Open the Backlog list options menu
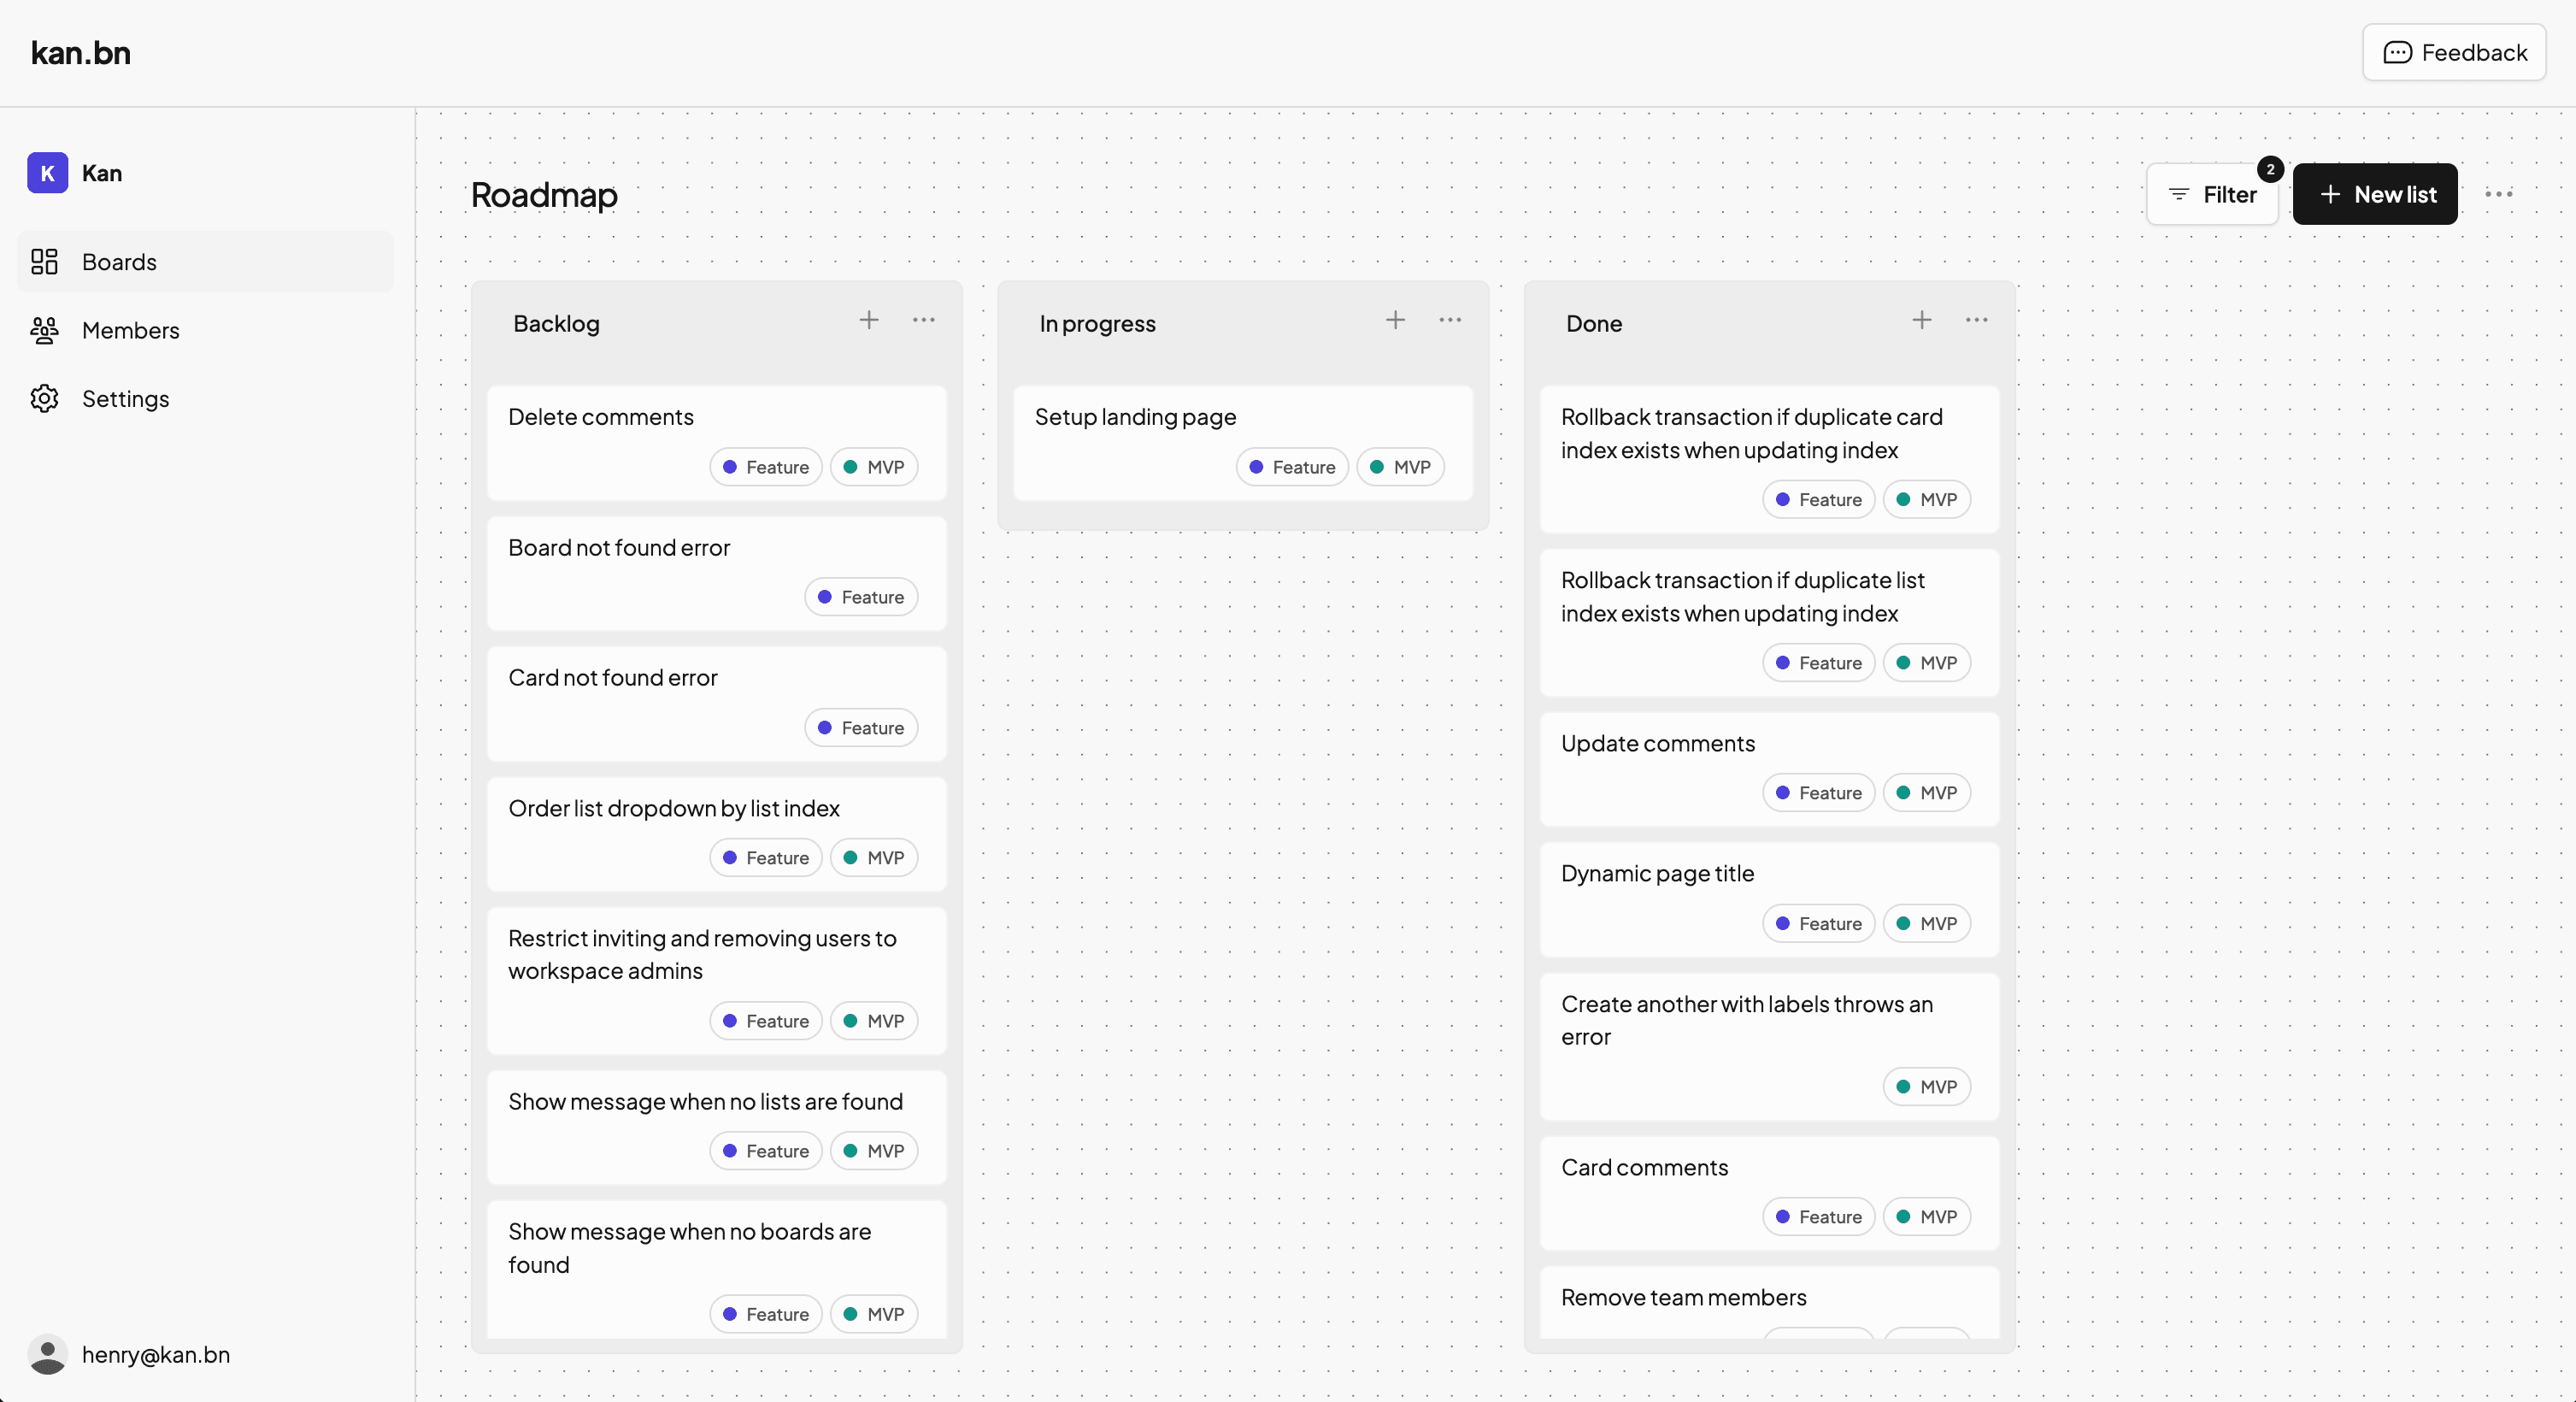2576x1402 pixels. coord(923,320)
